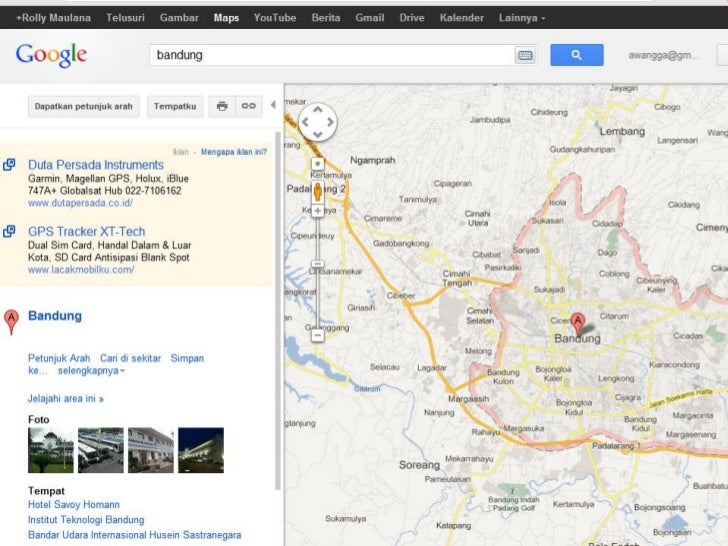Click the Cimahi Tengah label on map
Screen dimensions: 728x546
point(457,278)
